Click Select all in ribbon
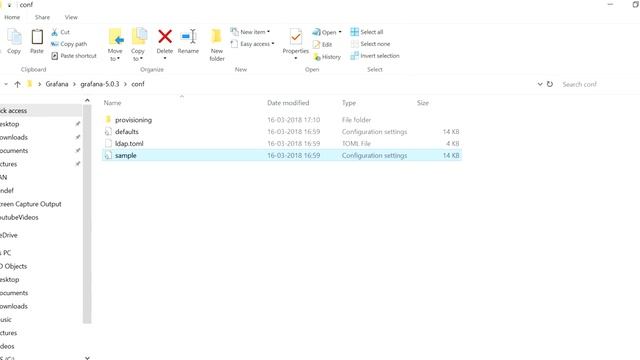640x360 pixels. tap(367, 32)
